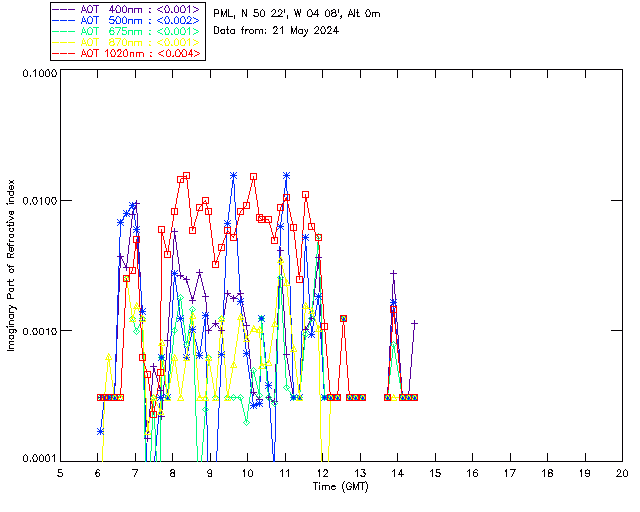Click the x-axis tick label 12
Image resolution: width=640 pixels, height=512 pixels.
[322, 473]
